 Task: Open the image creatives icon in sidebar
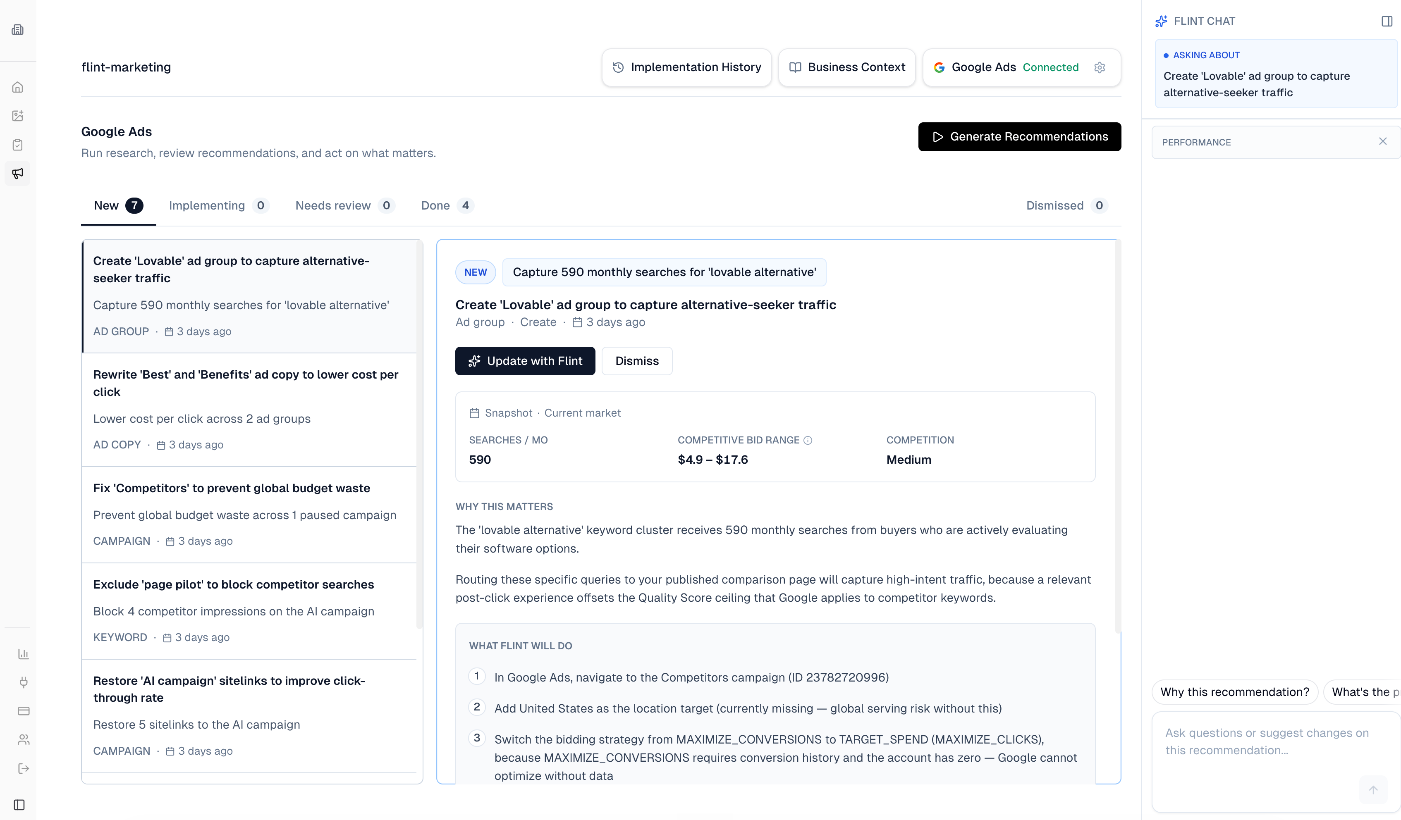pos(17,116)
